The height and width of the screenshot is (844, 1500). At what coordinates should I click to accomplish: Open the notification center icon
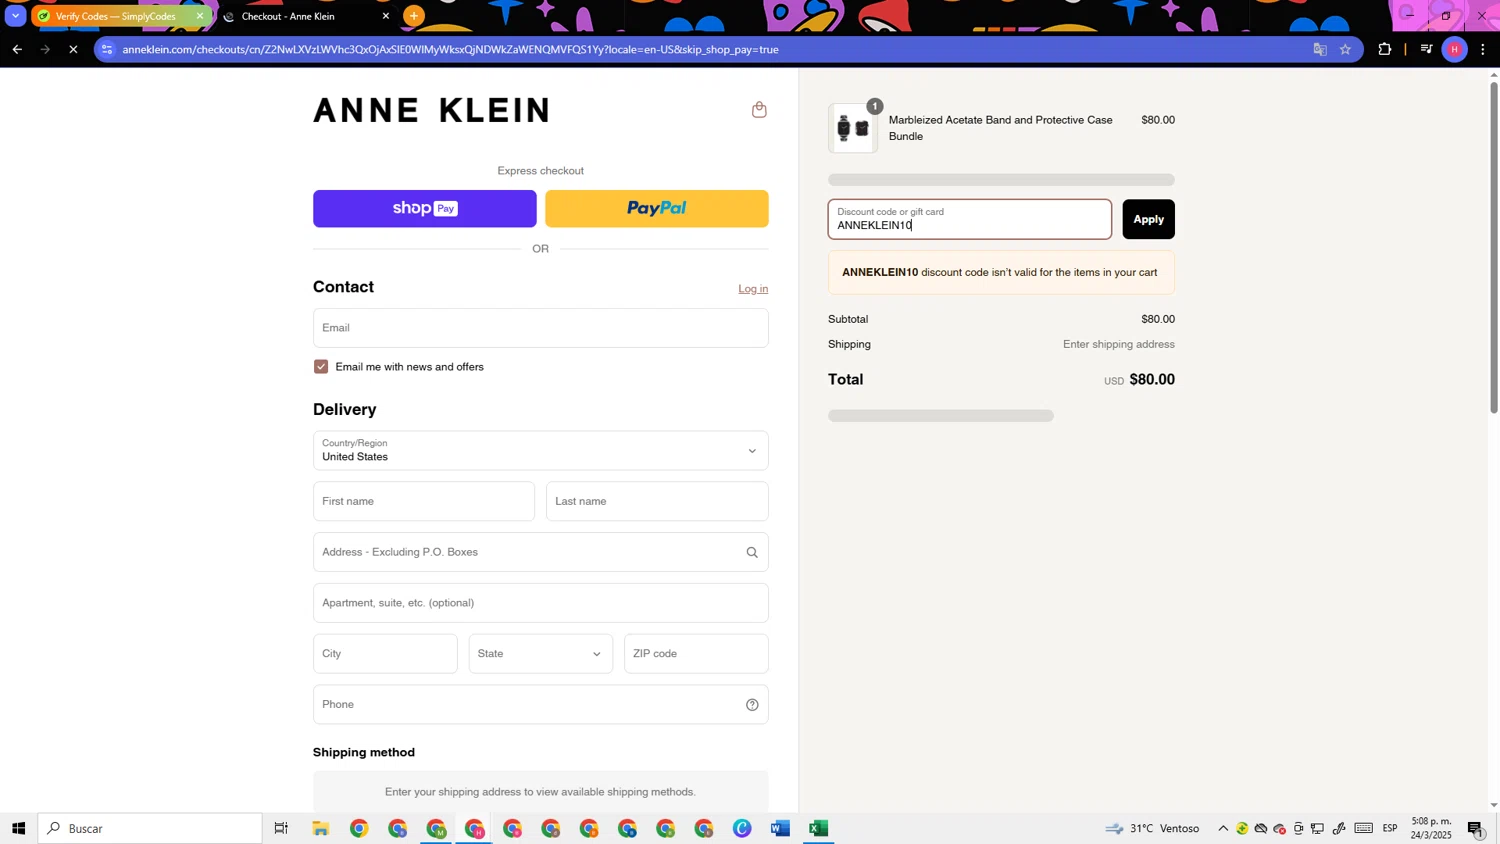click(x=1476, y=828)
